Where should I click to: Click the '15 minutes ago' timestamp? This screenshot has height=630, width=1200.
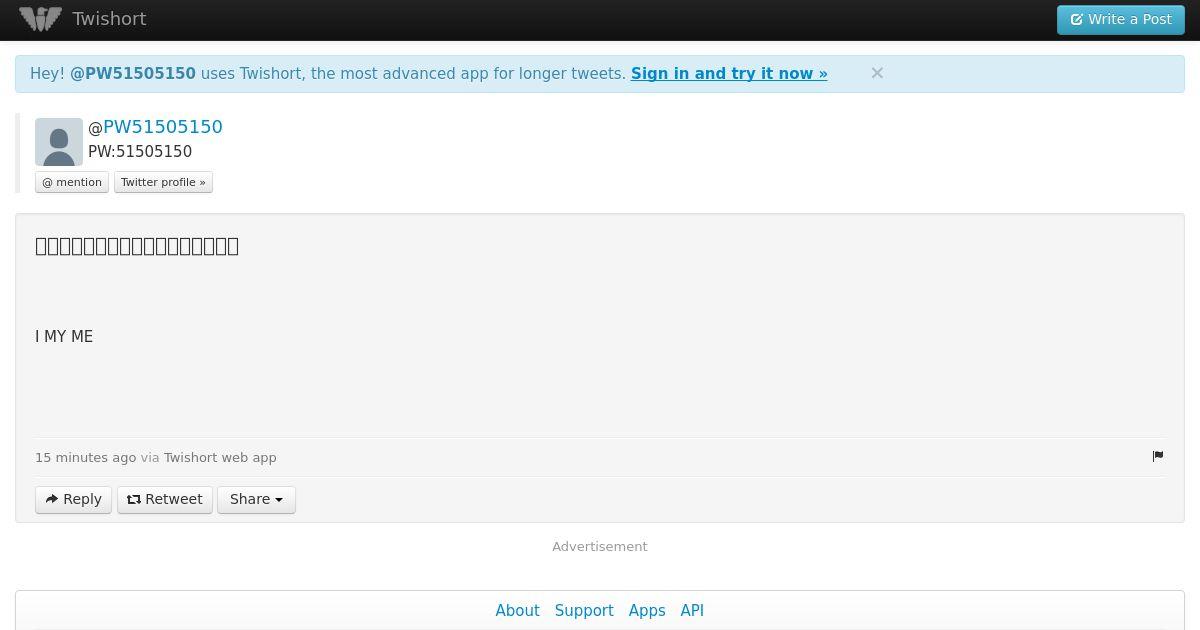(x=85, y=457)
